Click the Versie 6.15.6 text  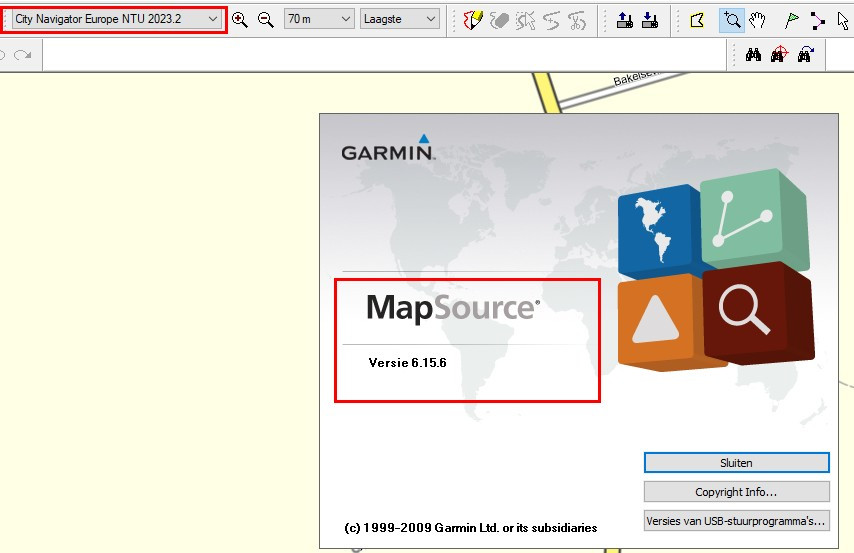(407, 363)
